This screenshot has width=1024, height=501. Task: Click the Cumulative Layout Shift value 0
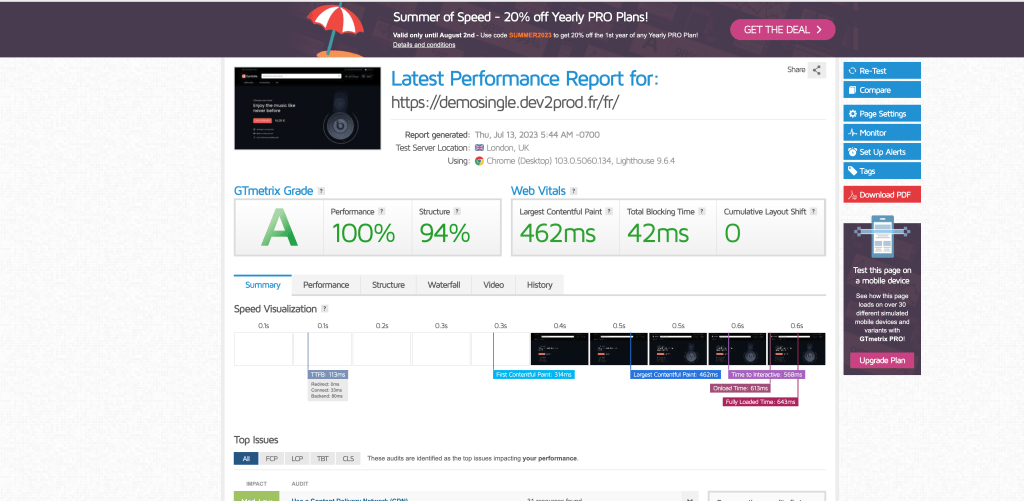click(732, 234)
